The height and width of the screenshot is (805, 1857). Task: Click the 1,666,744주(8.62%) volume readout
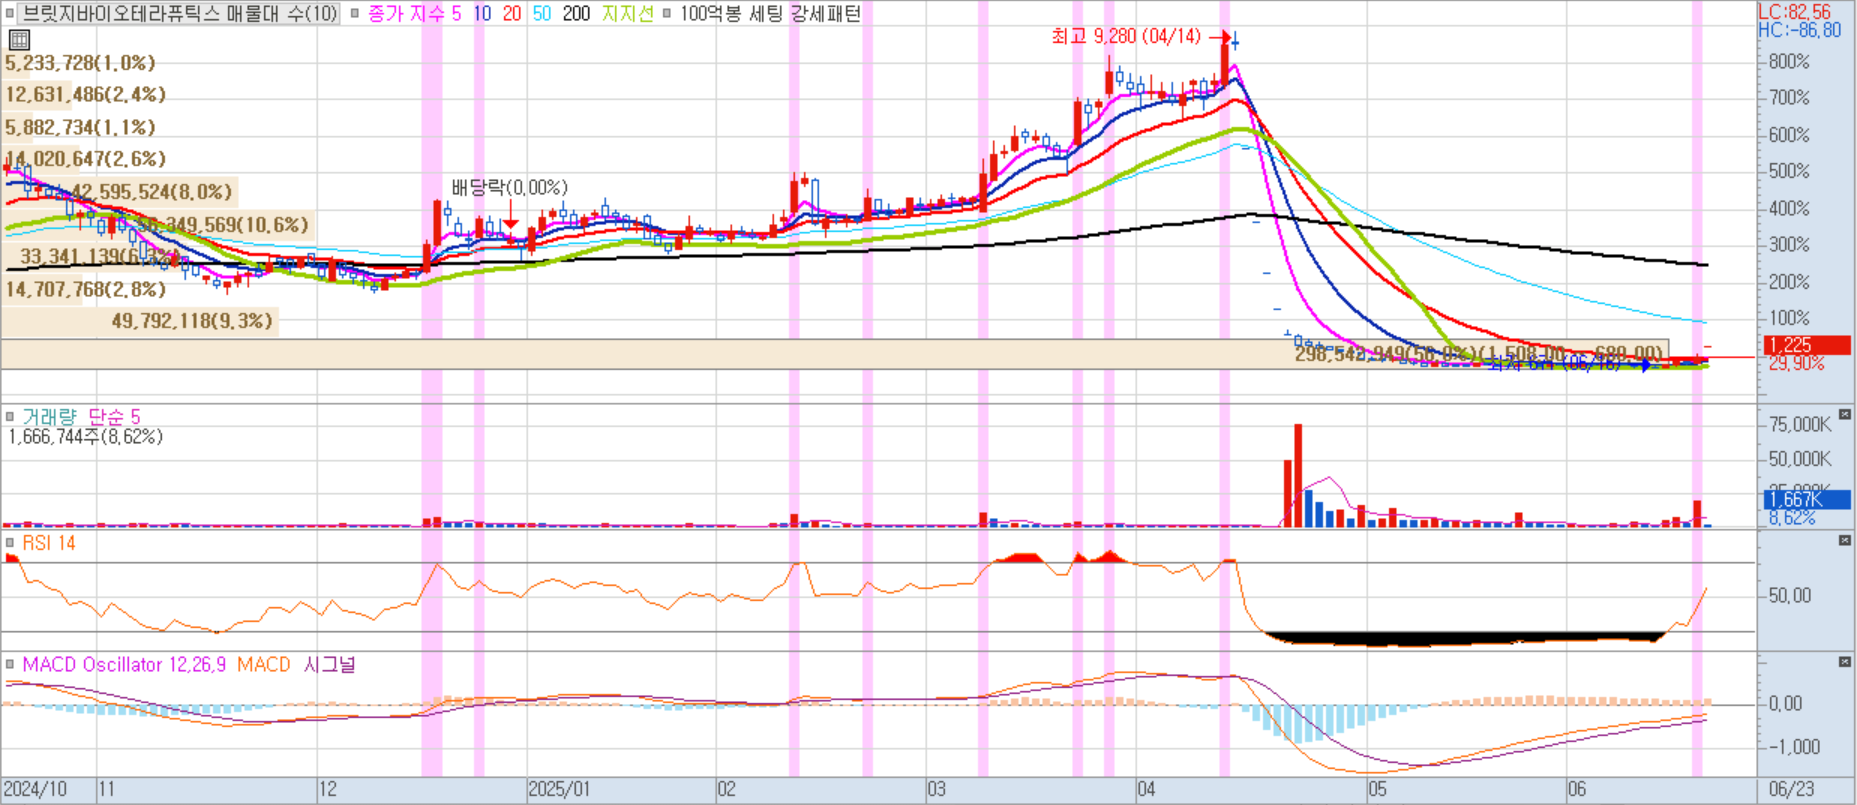[85, 437]
